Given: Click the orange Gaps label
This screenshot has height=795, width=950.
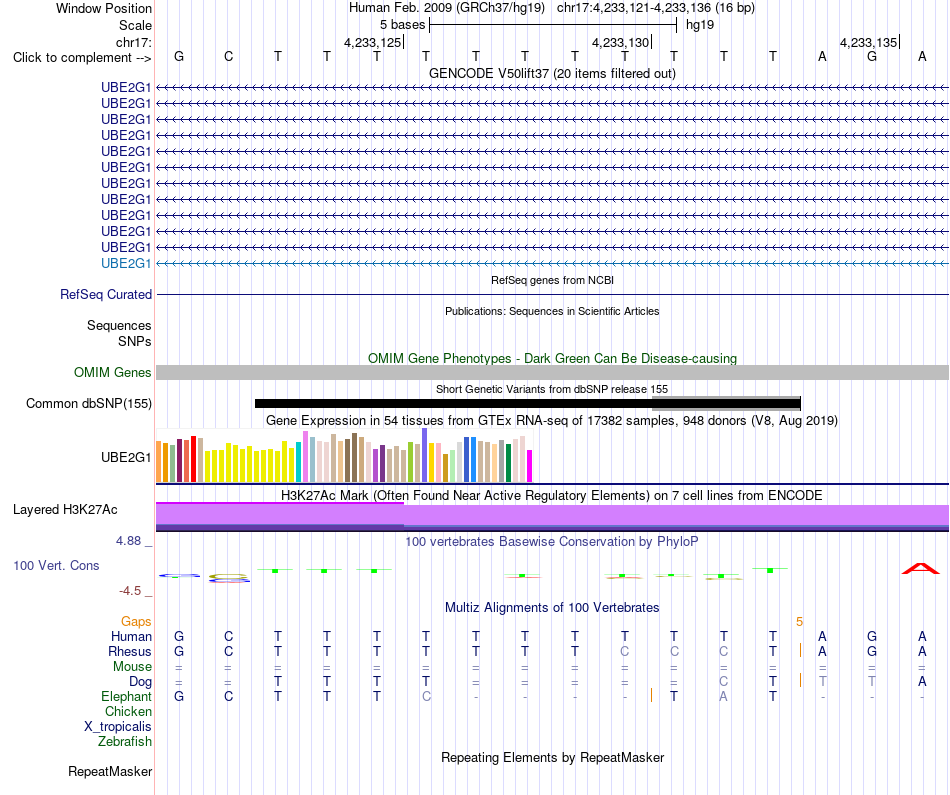Looking at the screenshot, I should 136,622.
